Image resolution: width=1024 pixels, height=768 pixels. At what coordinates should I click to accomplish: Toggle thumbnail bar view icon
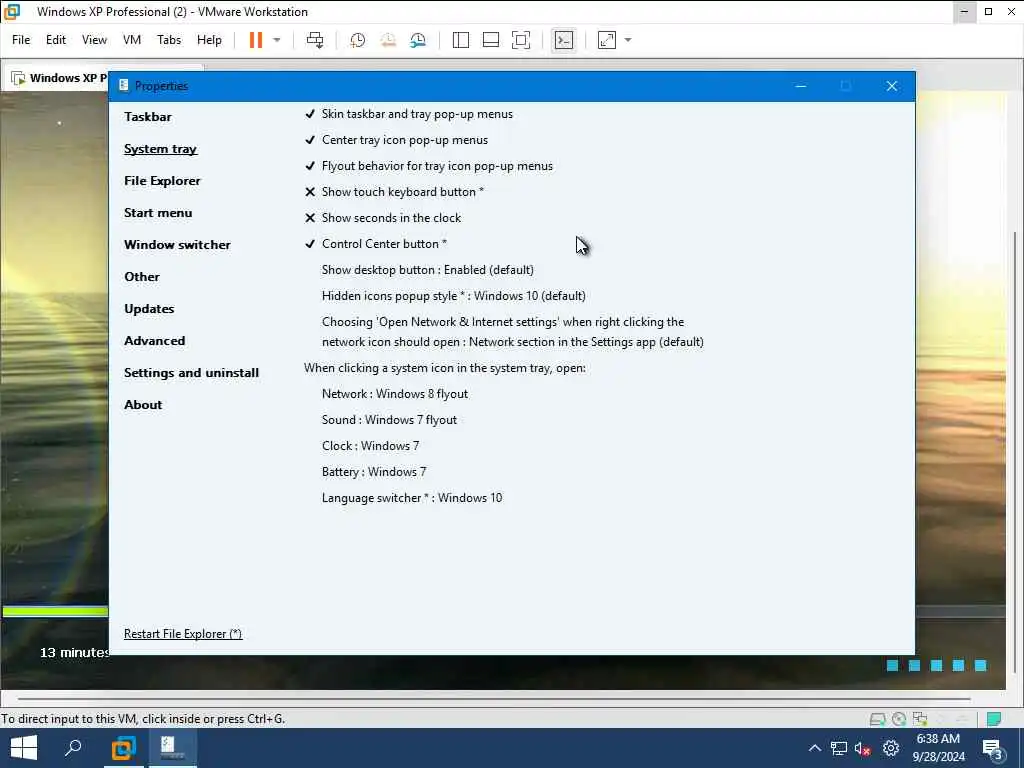coord(490,40)
